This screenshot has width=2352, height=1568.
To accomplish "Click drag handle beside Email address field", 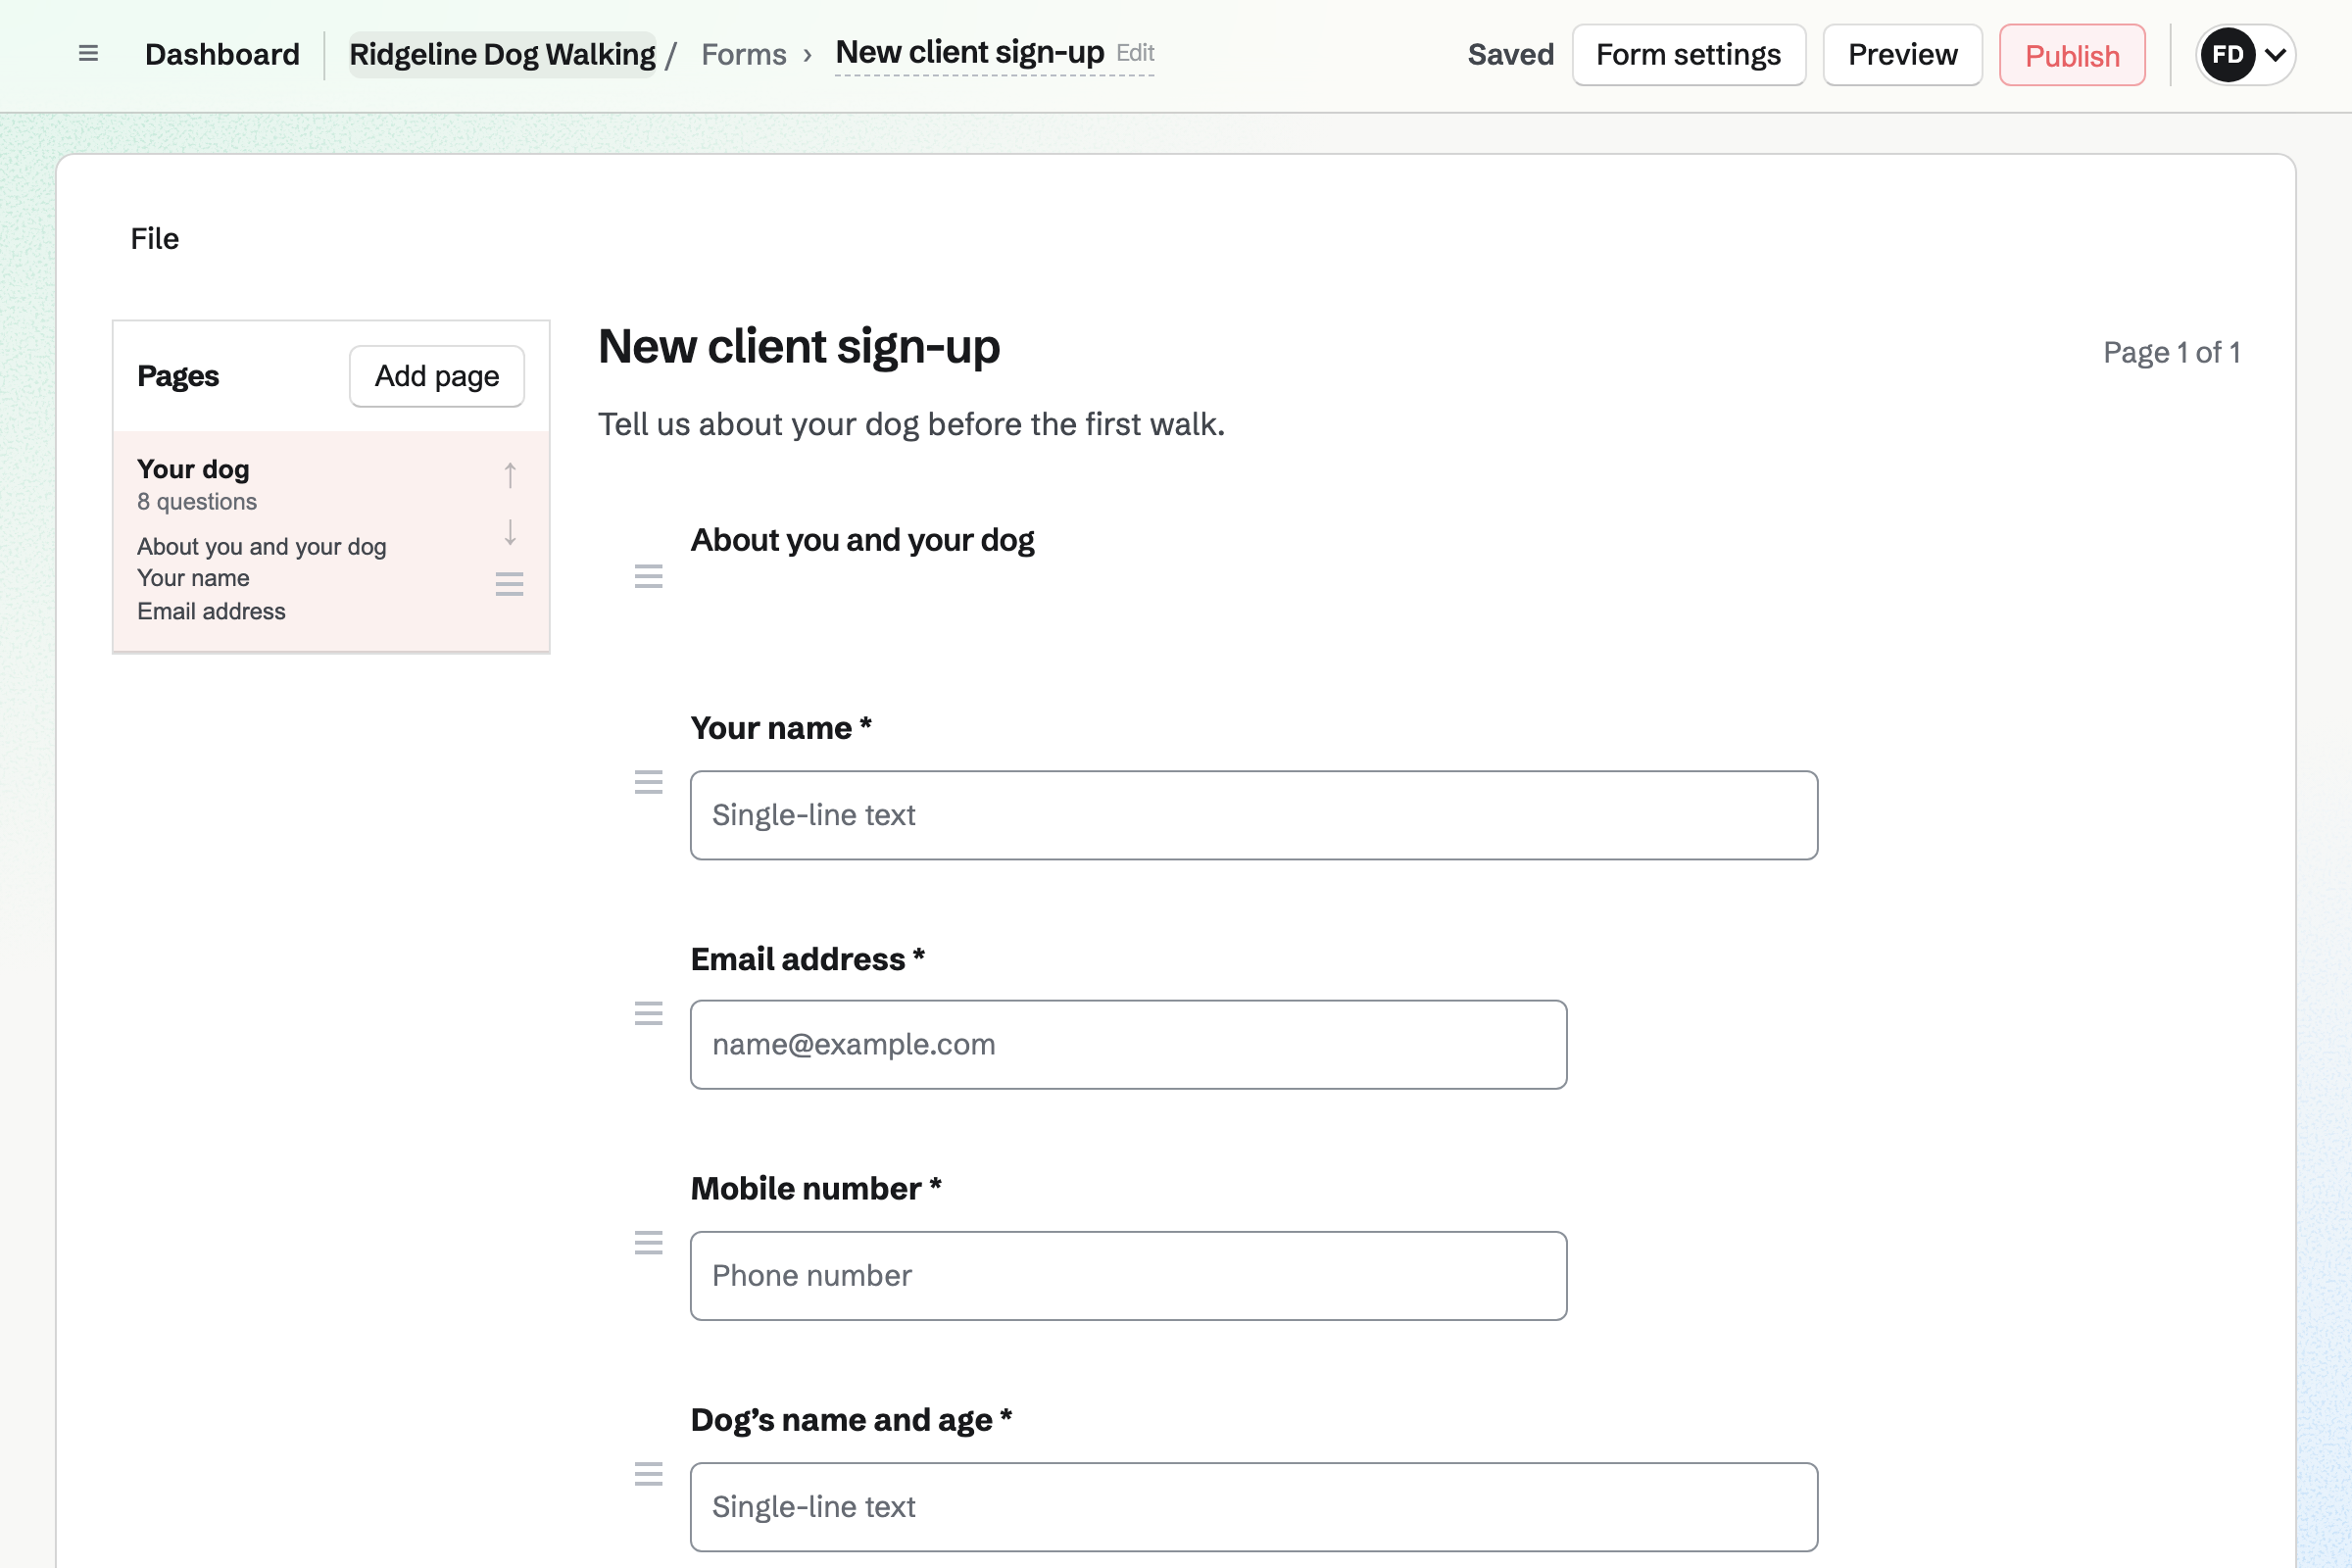I will 649,1013.
